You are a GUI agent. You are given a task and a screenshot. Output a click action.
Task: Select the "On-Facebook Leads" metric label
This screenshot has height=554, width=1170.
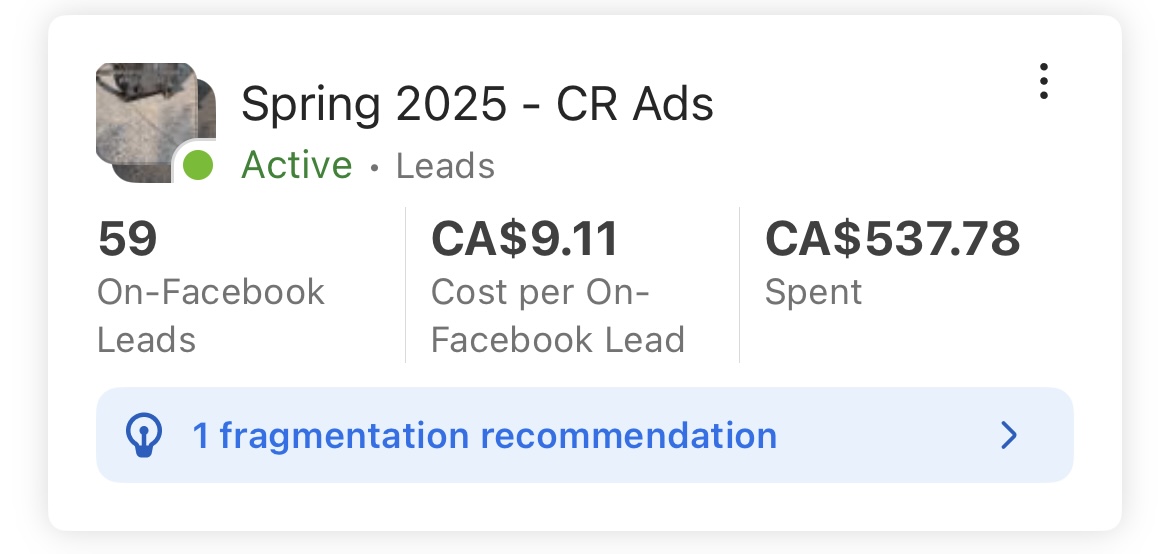click(x=210, y=316)
